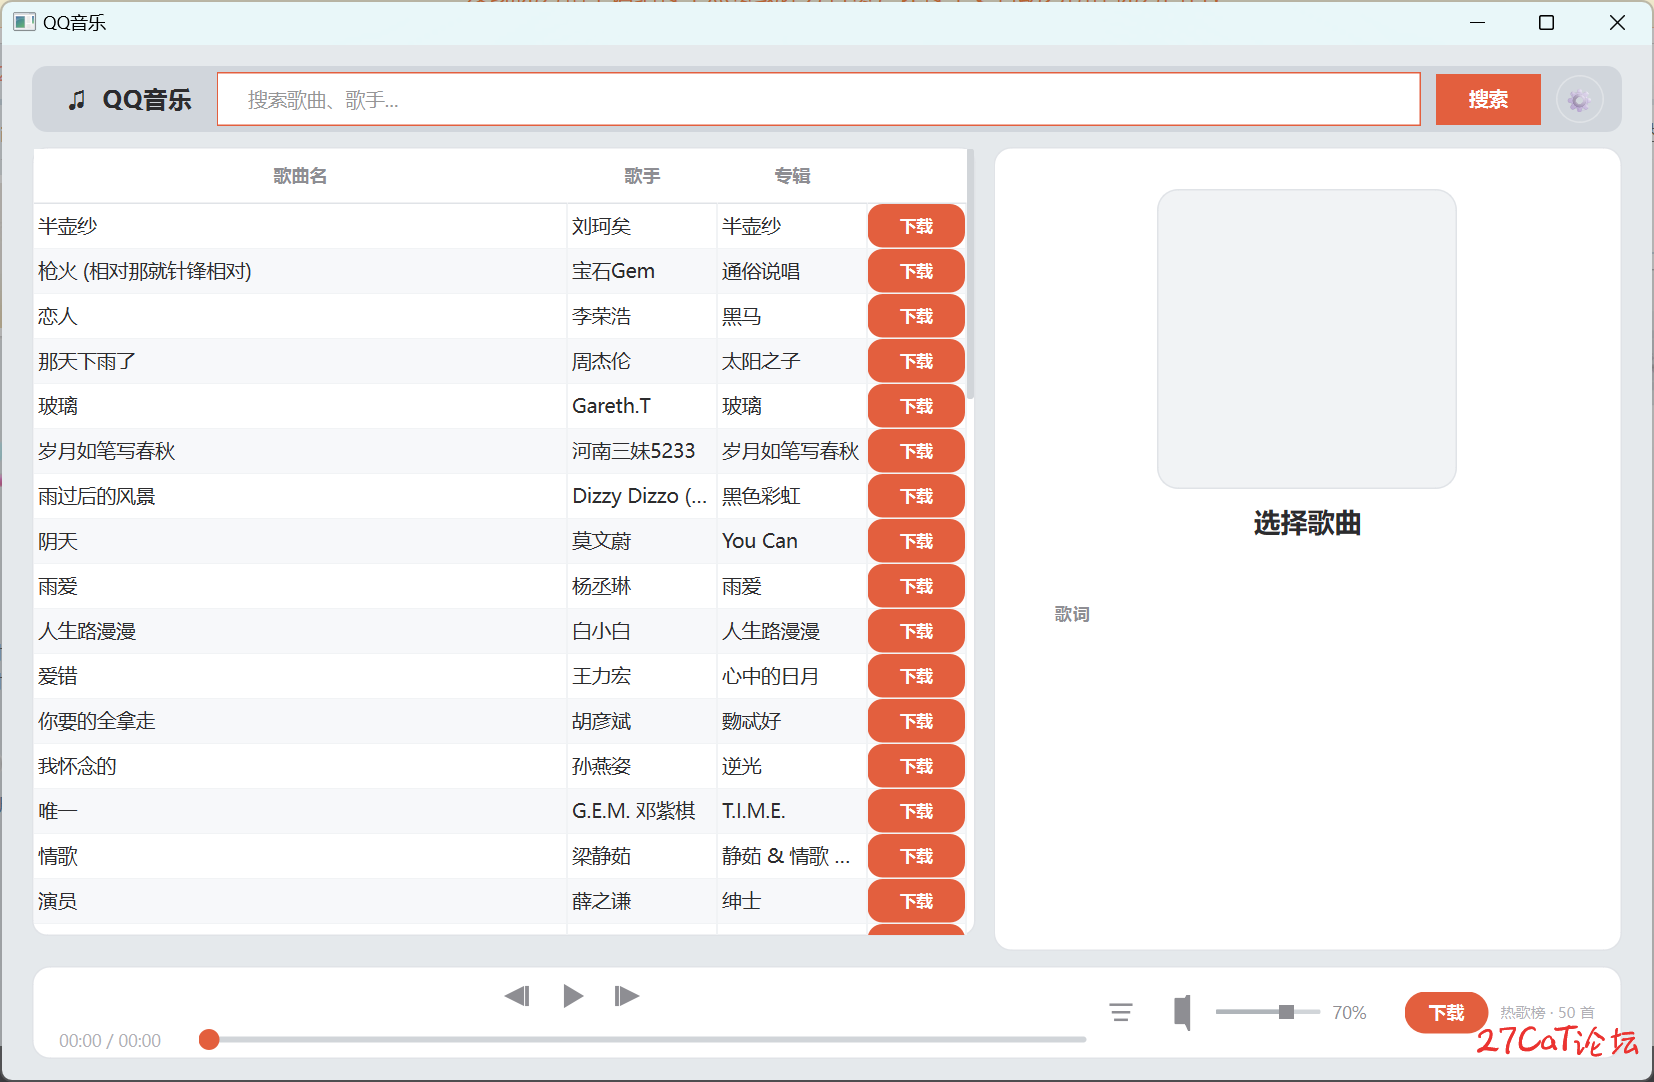Download 人生路漫漫 by 白小白

click(x=916, y=631)
